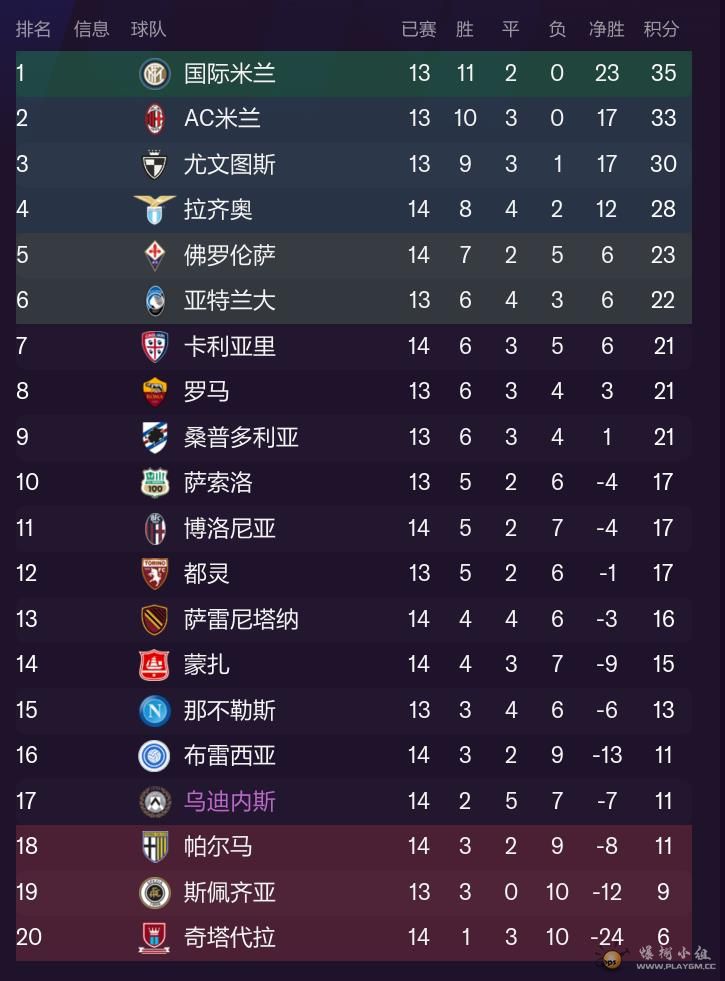Click the 球队 column header
The height and width of the screenshot is (981, 725).
148,29
